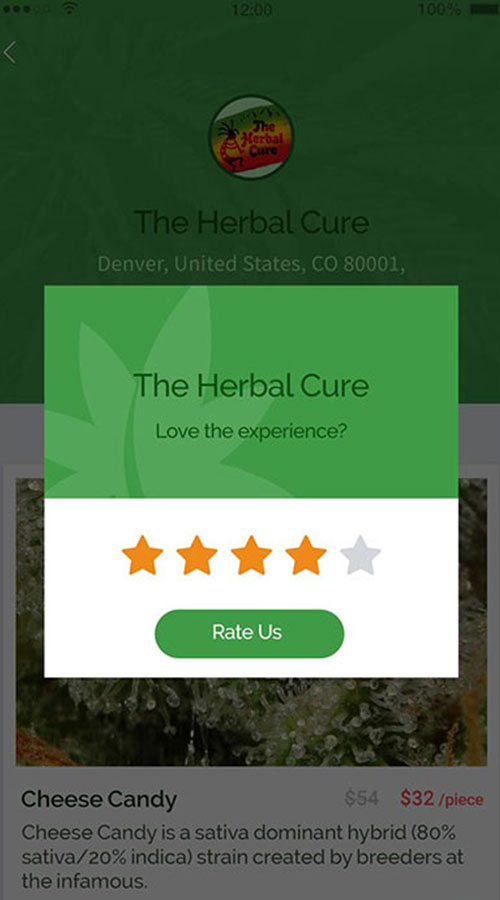This screenshot has width=500, height=900.
Task: Tap The Herbal Cure round logo
Action: [251, 138]
